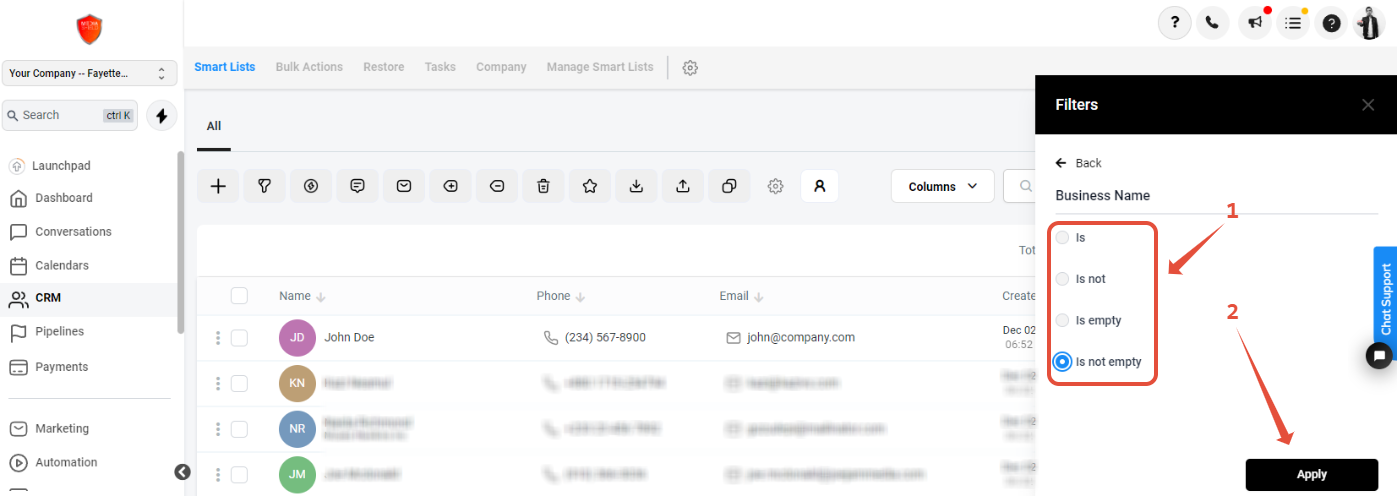This screenshot has width=1397, height=496.
Task: Check the checkbox for JM contact row
Action: [x=239, y=474]
